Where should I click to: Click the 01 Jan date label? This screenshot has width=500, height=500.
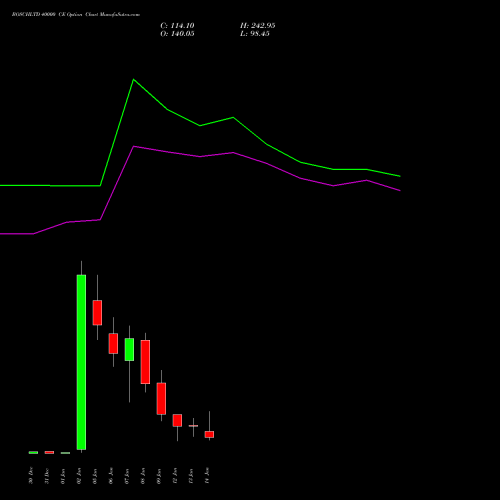[63, 476]
